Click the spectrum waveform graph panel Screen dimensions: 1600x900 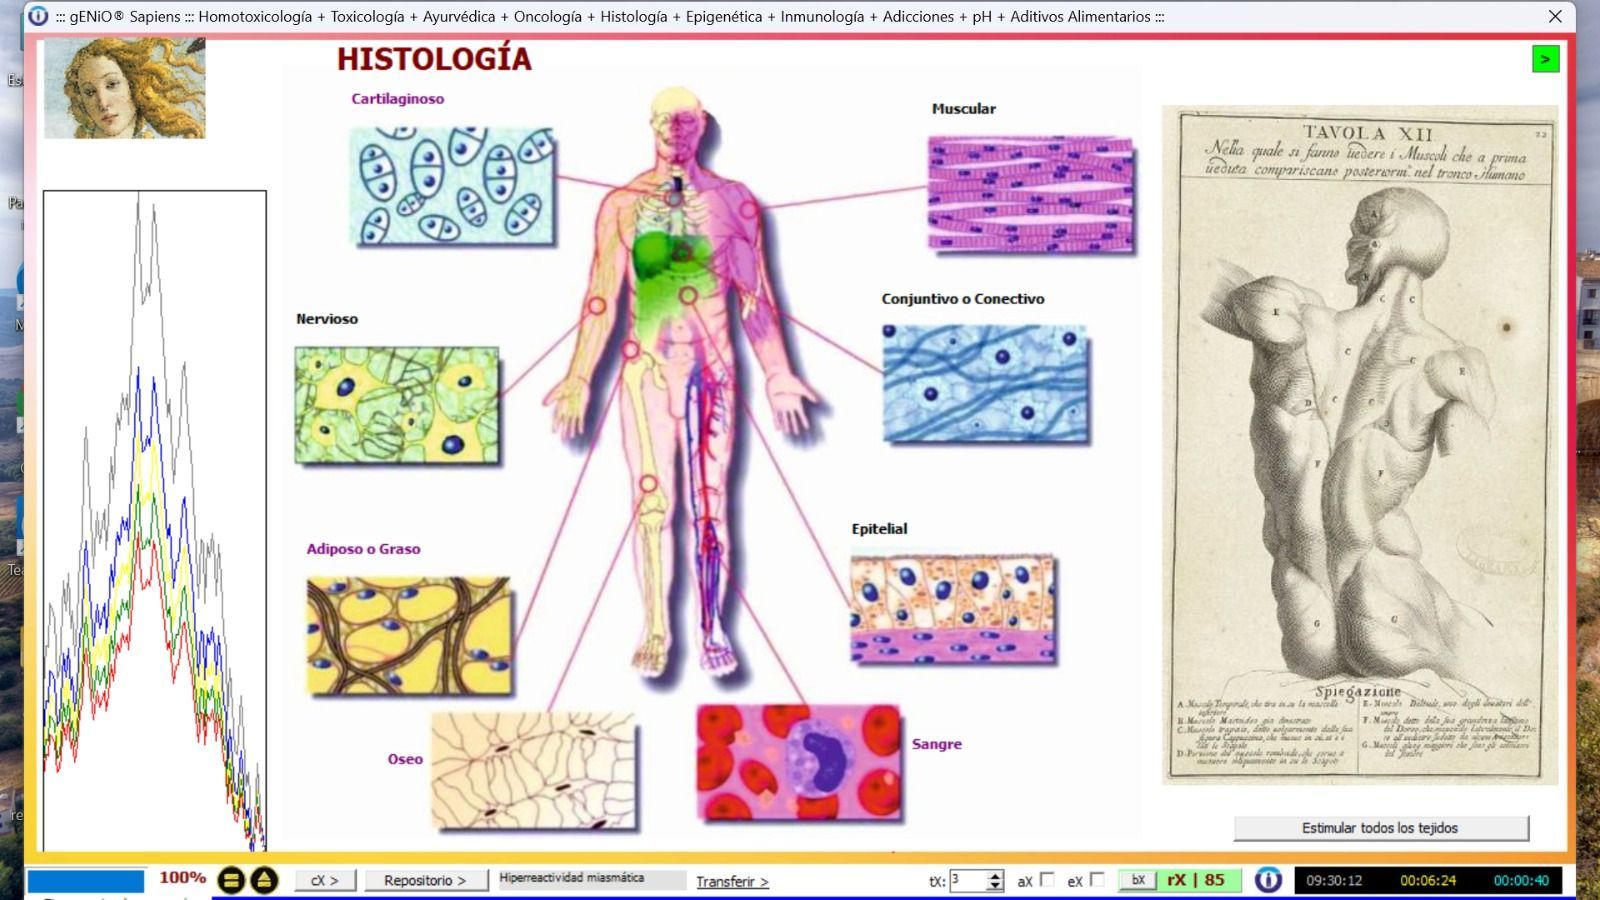pos(155,520)
